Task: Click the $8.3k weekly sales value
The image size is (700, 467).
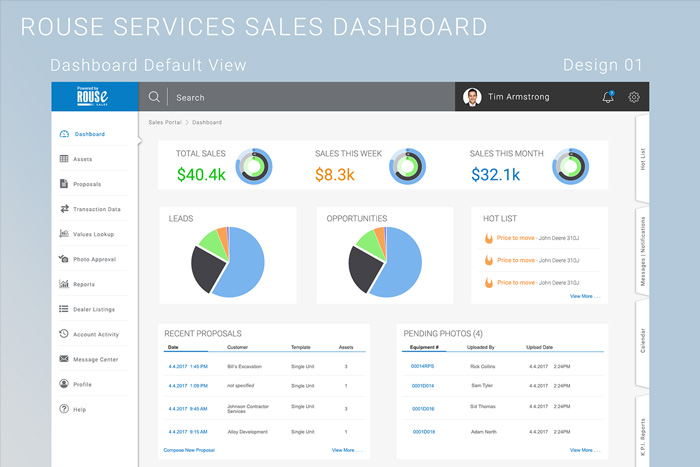Action: tap(335, 175)
